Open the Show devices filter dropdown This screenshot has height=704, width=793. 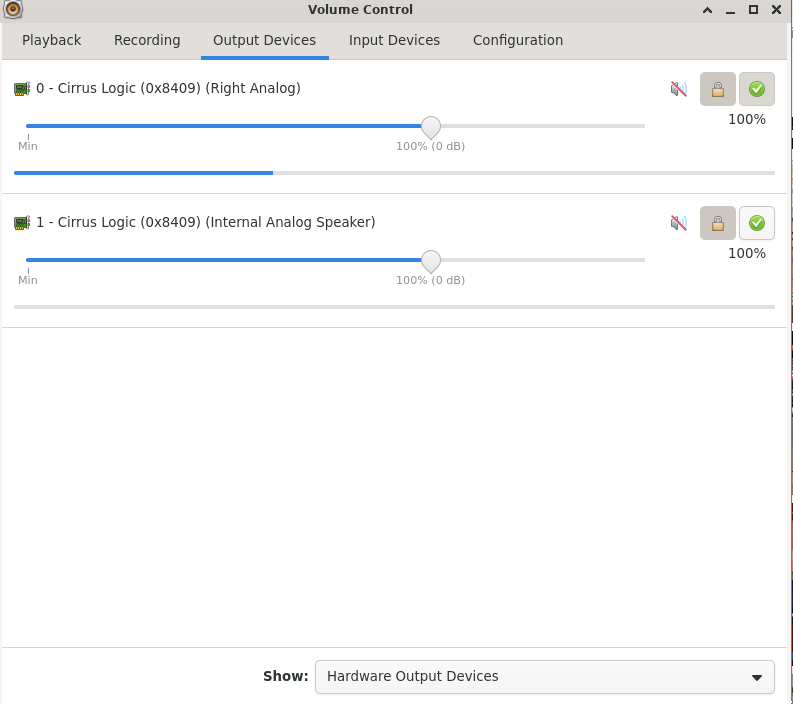pyautogui.click(x=545, y=677)
